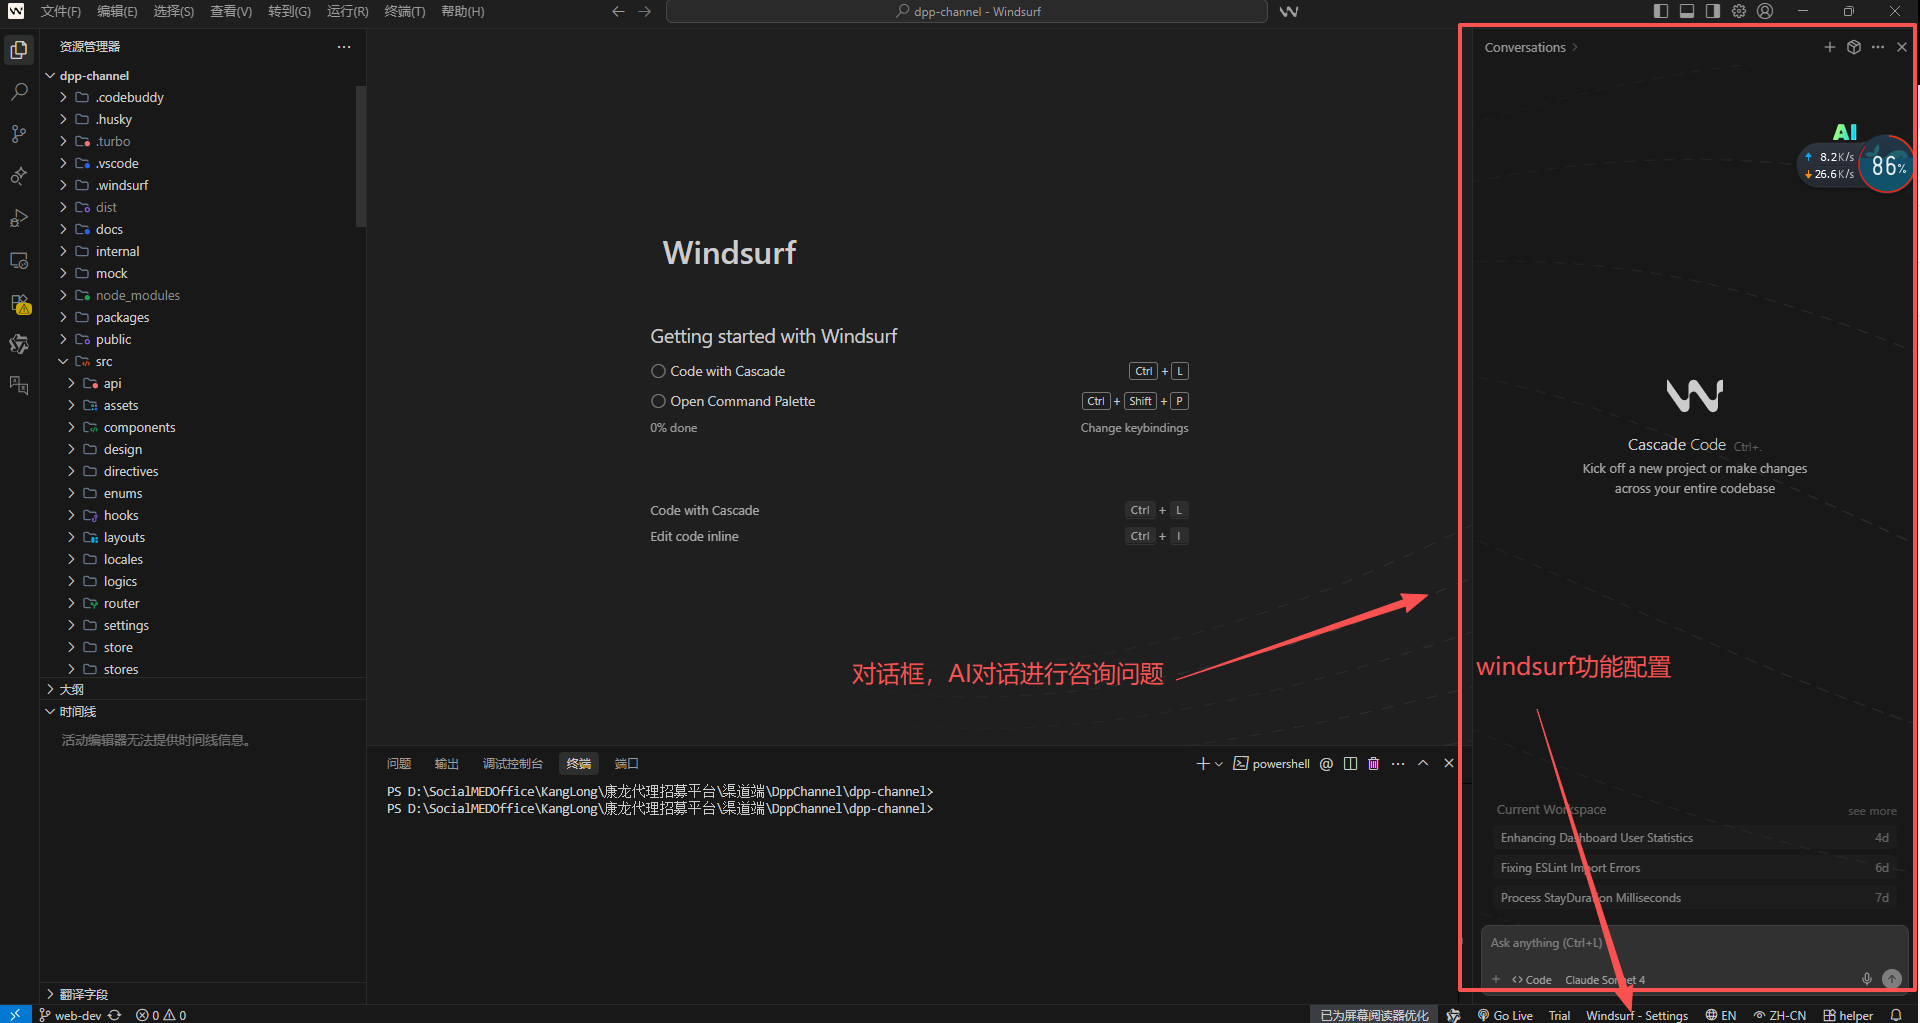The width and height of the screenshot is (1920, 1023).
Task: Choose model via Claude Sonnet 4 selector
Action: coord(1604,980)
